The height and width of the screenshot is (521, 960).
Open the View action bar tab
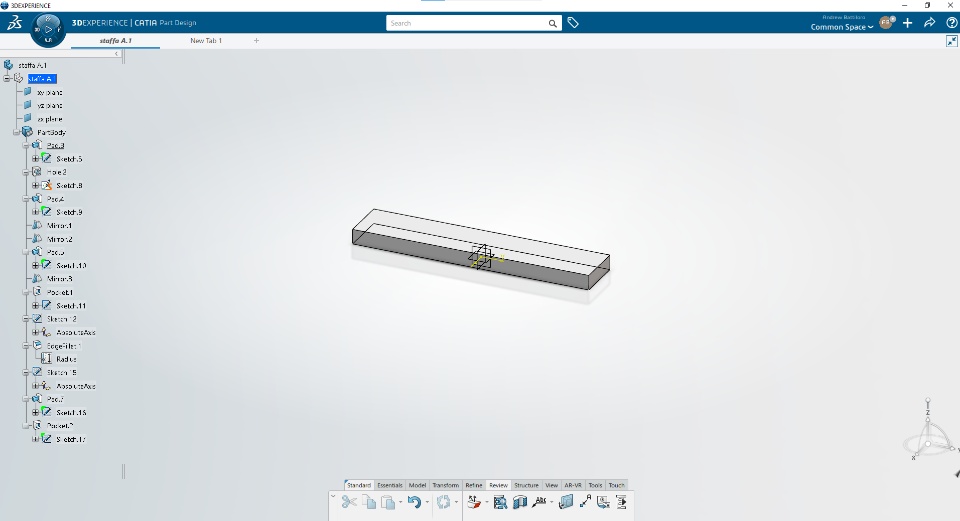click(551, 485)
